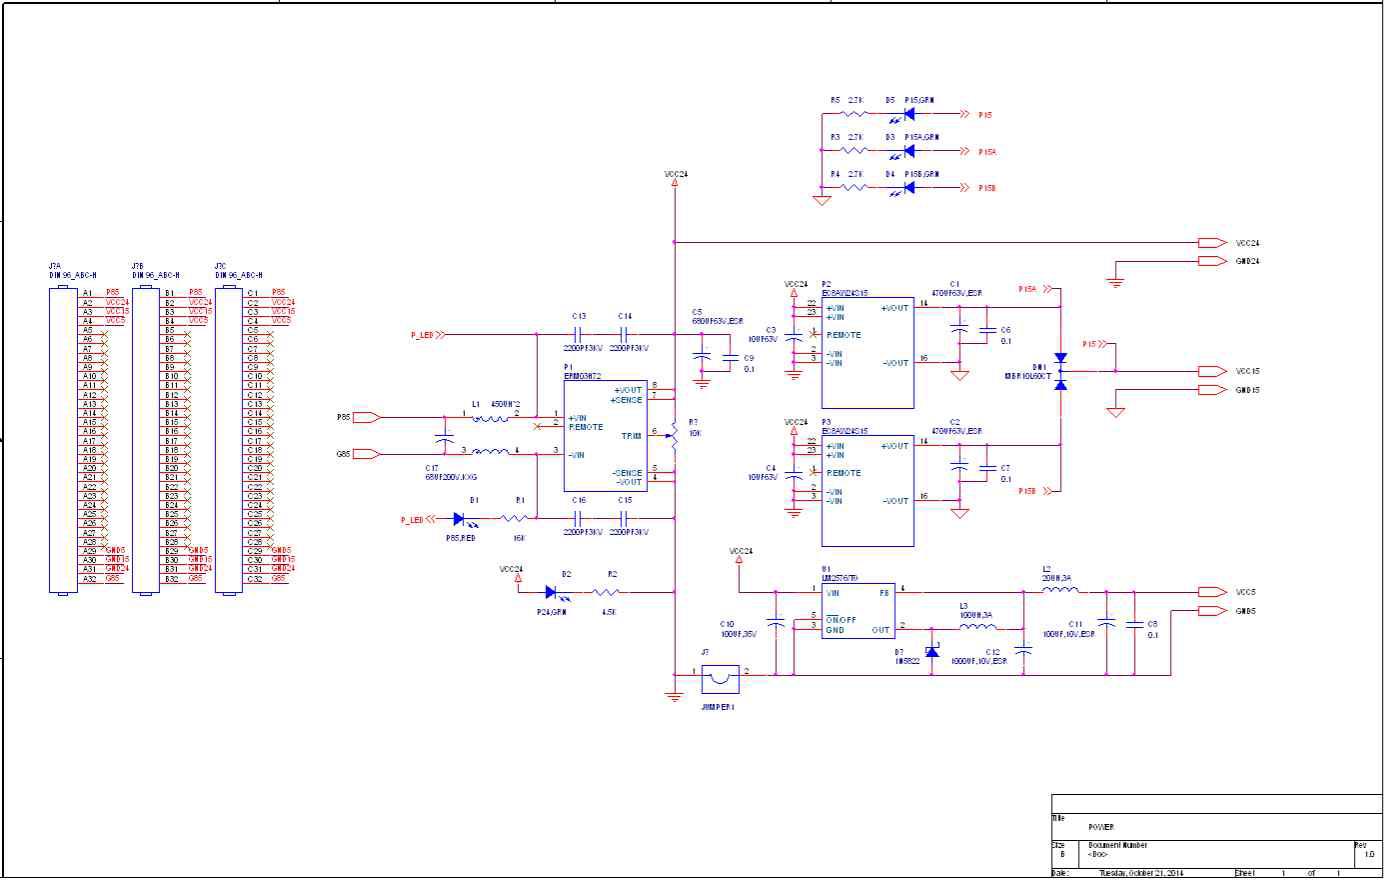Click the EPM03672 part name text

582,376
